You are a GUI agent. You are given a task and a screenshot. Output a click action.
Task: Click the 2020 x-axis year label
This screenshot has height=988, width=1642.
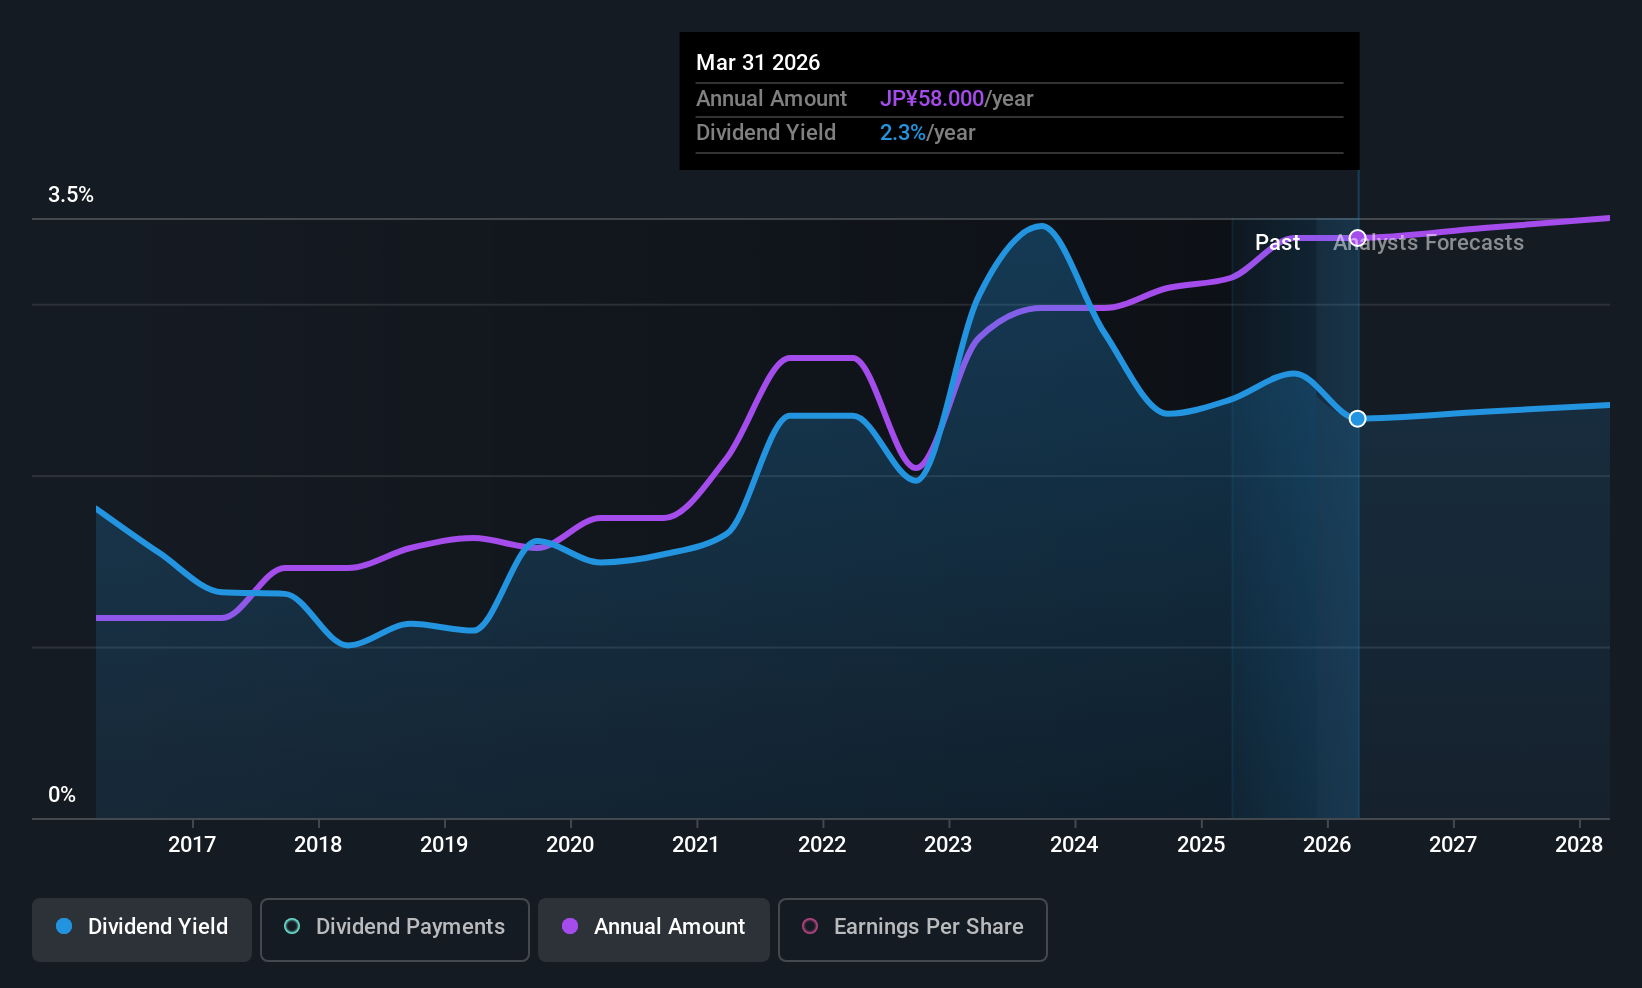pyautogui.click(x=570, y=845)
